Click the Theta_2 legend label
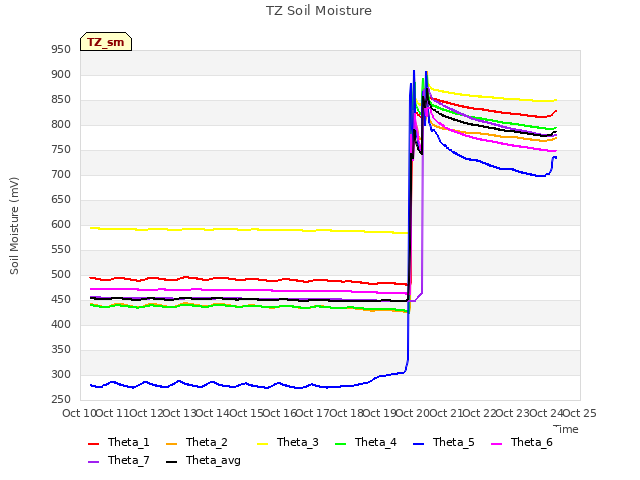640x480 pixels. (x=207, y=442)
